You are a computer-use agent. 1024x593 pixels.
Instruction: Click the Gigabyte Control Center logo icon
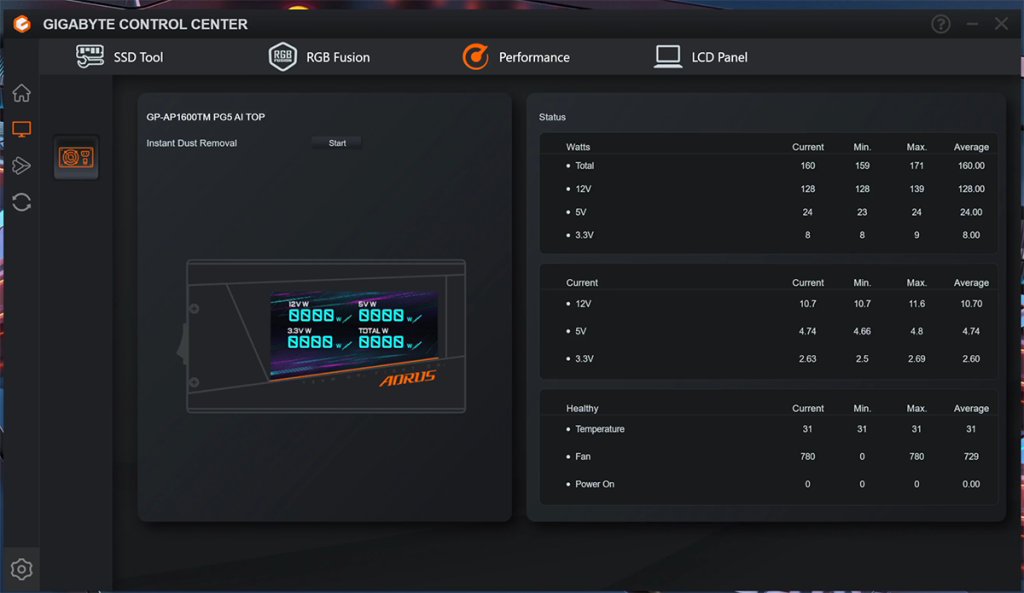tap(22, 24)
